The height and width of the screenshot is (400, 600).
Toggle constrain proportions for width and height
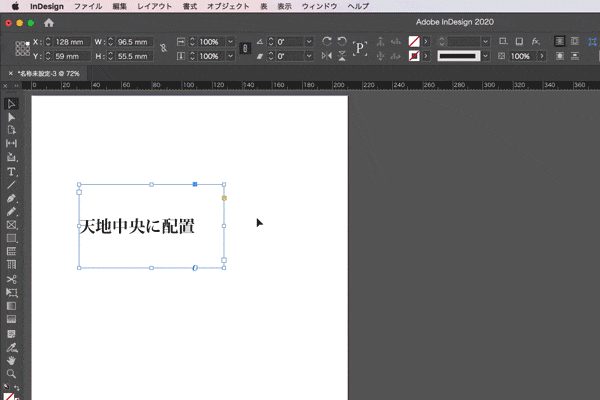(163, 48)
